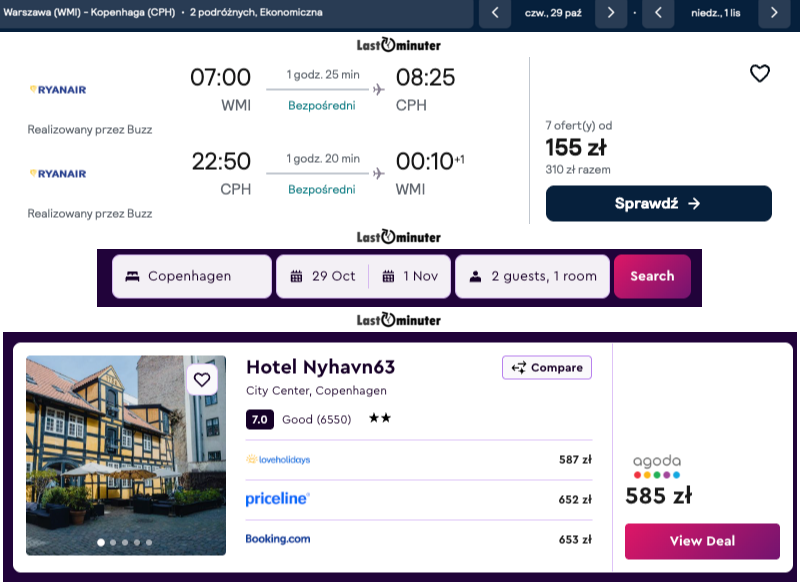Viewport: 800px width, 582px height.
Task: Open check-in date 29 Oct picker
Action: [322, 276]
